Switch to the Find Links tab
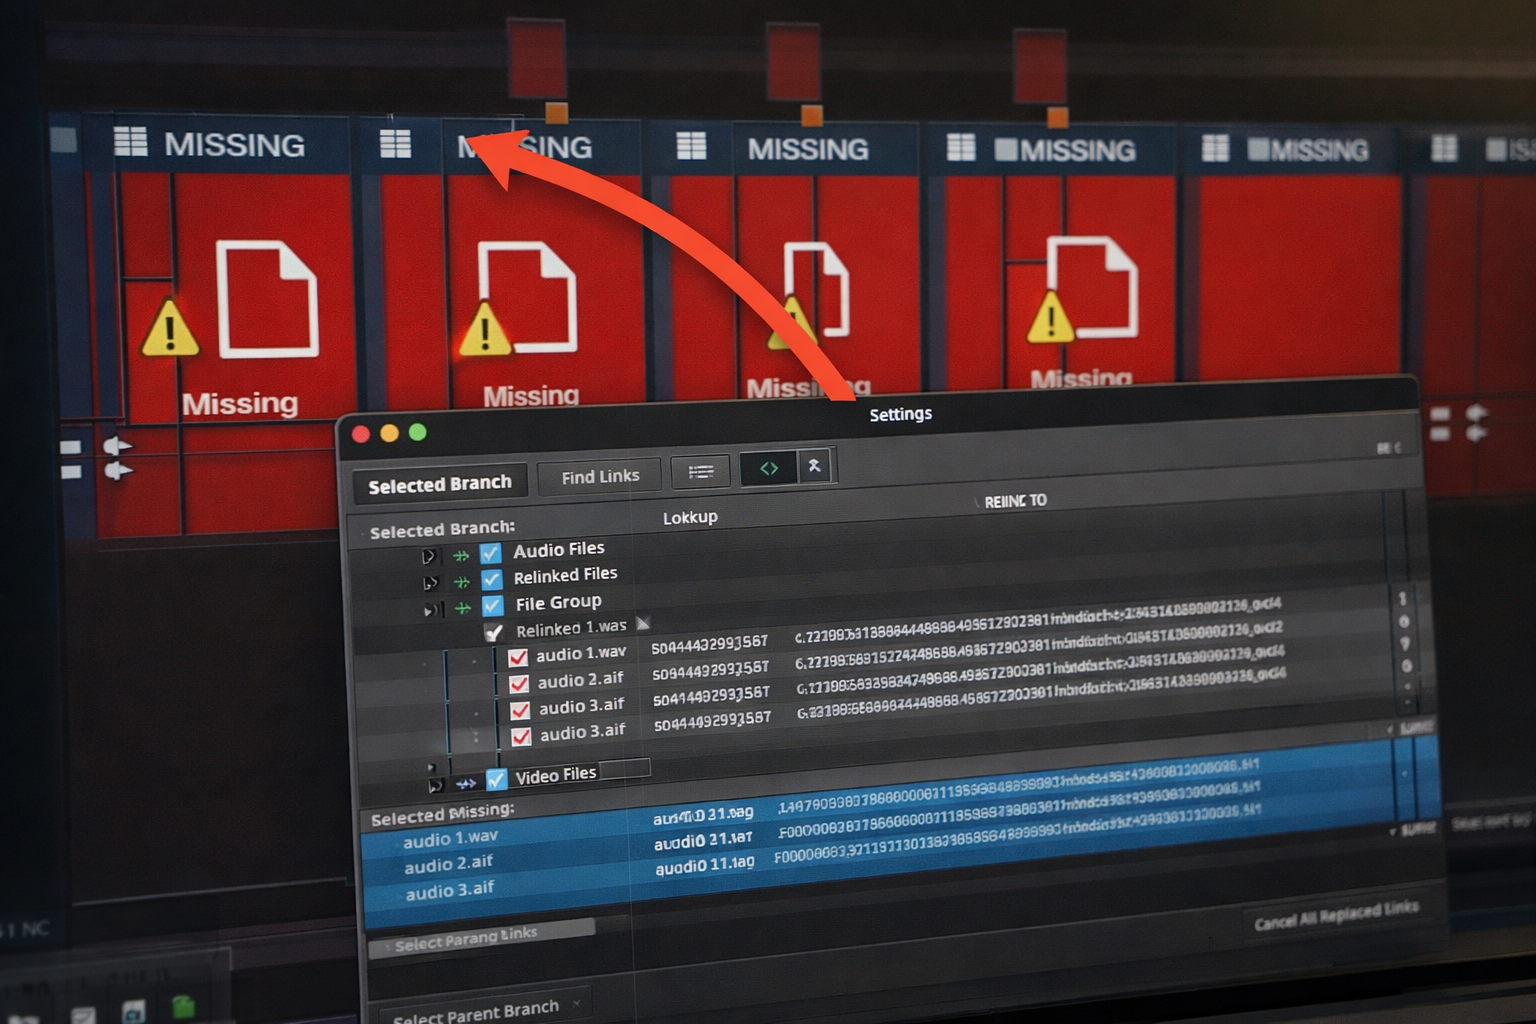This screenshot has height=1024, width=1536. (x=599, y=475)
